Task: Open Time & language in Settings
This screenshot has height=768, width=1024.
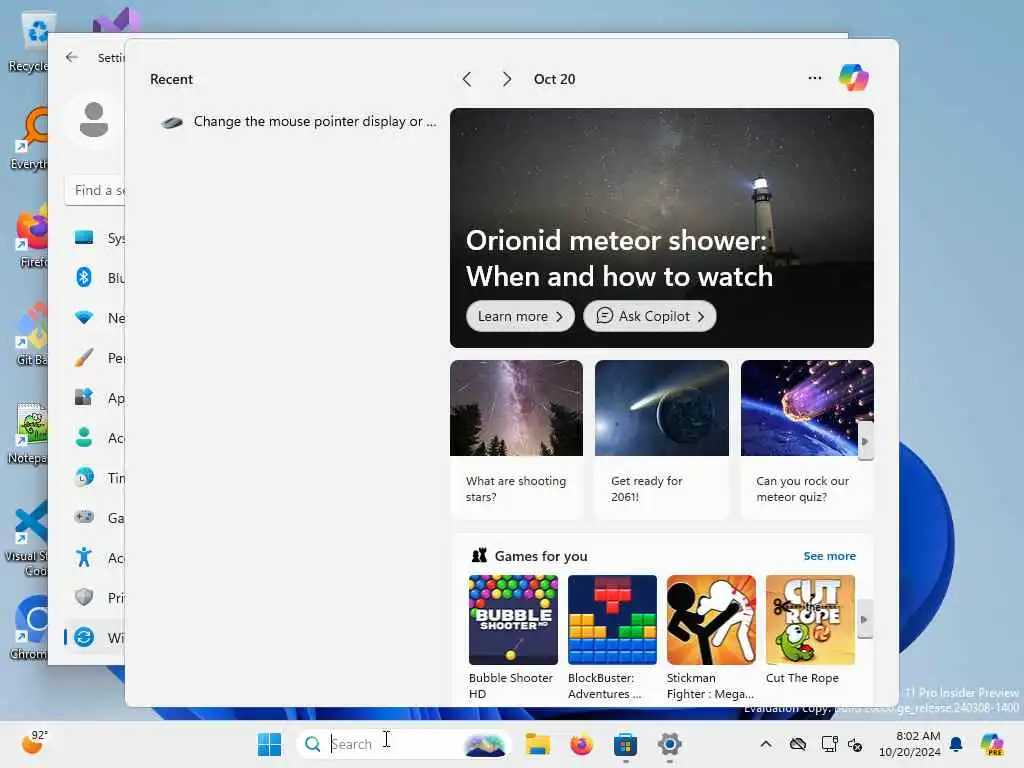Action: coord(95,477)
